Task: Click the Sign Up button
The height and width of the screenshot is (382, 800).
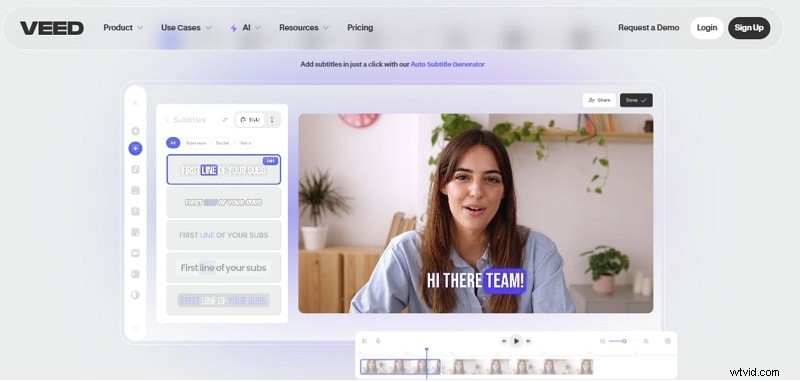Action: [x=749, y=28]
